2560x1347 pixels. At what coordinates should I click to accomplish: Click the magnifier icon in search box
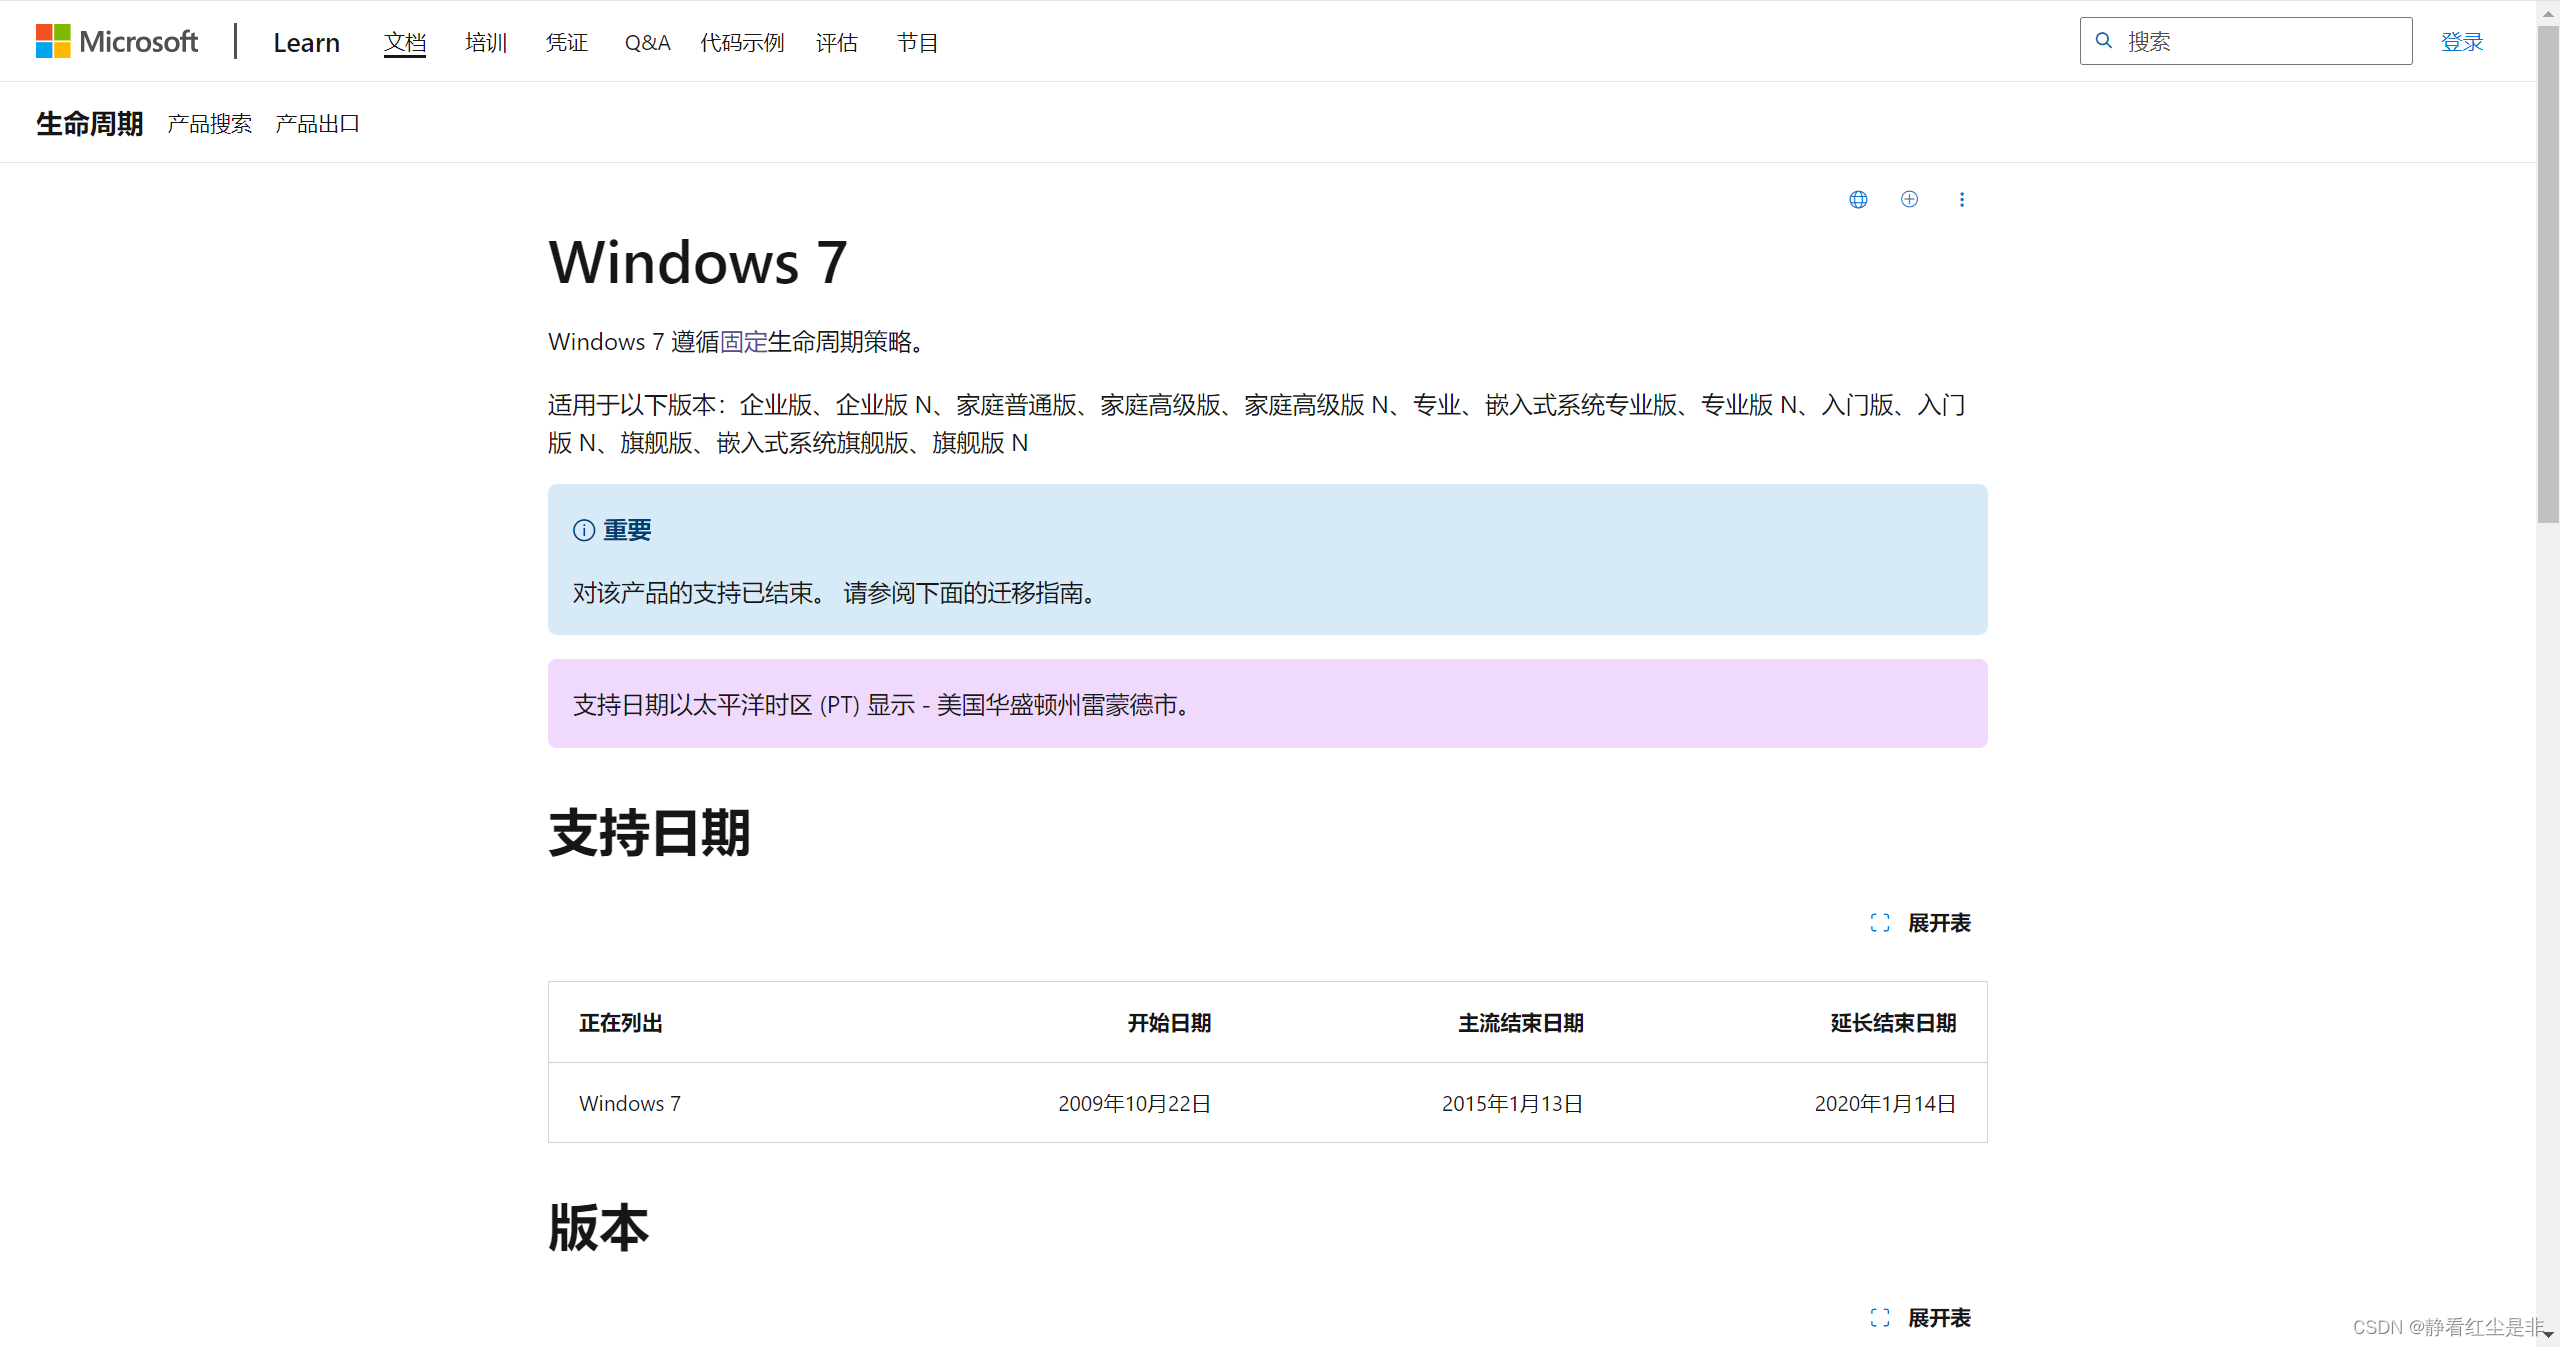[2104, 41]
